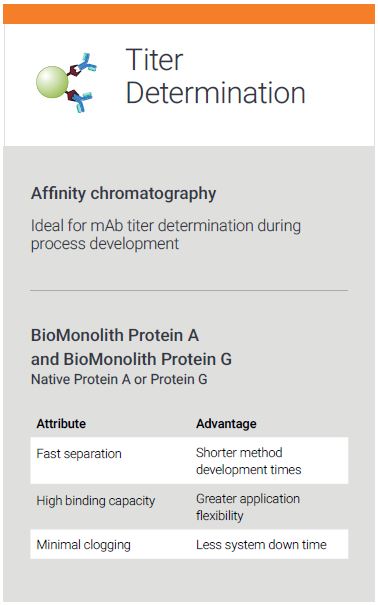Click the blue antibody at top of icon

pyautogui.click(x=87, y=63)
